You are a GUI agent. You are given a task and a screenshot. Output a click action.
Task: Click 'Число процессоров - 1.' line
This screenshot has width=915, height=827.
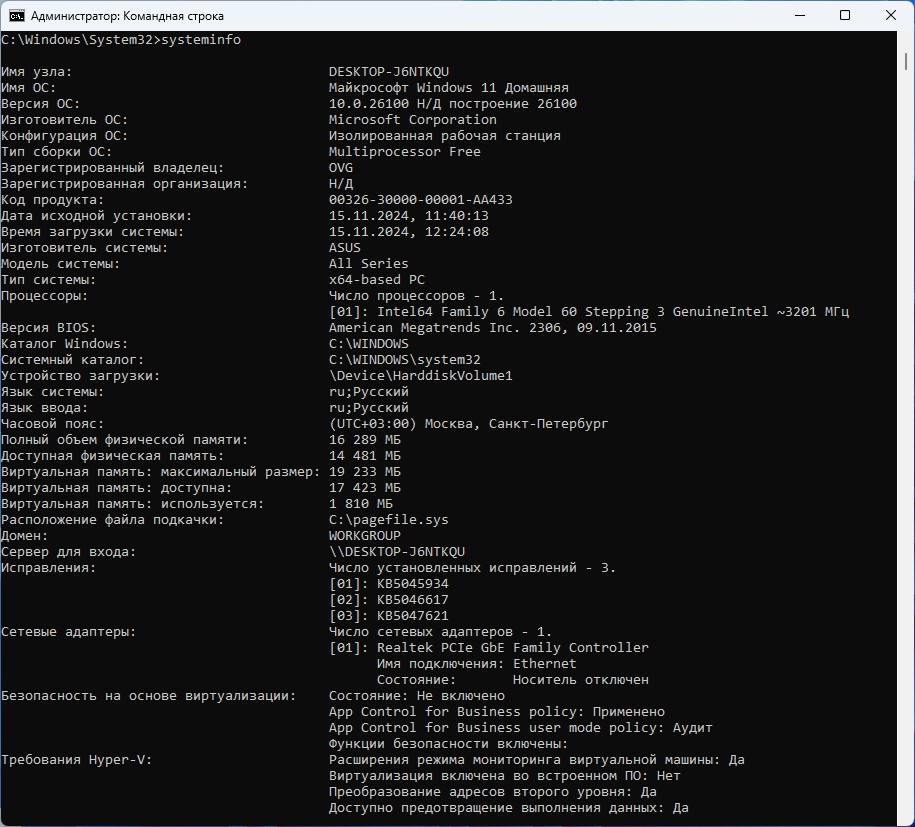(x=416, y=296)
